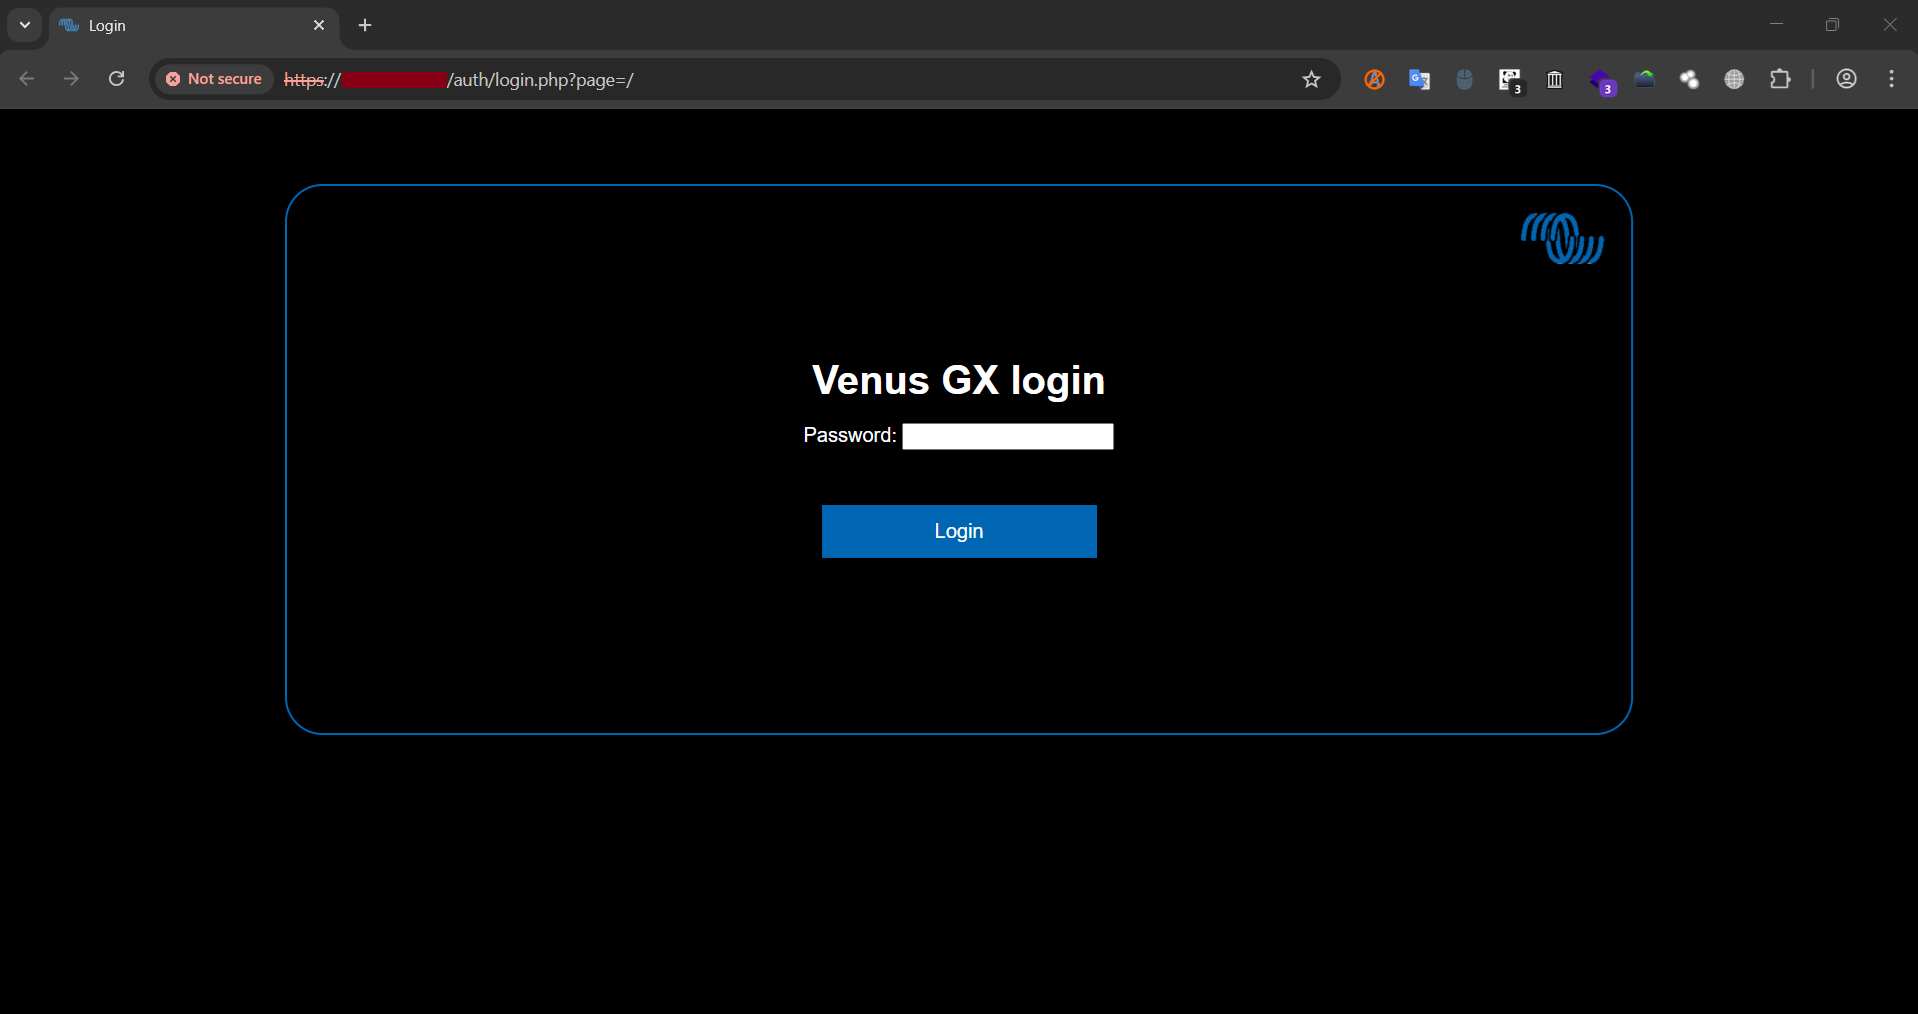Click the Victron Energy logo on the login page
Screen dimensions: 1918x1014
pos(1562,238)
